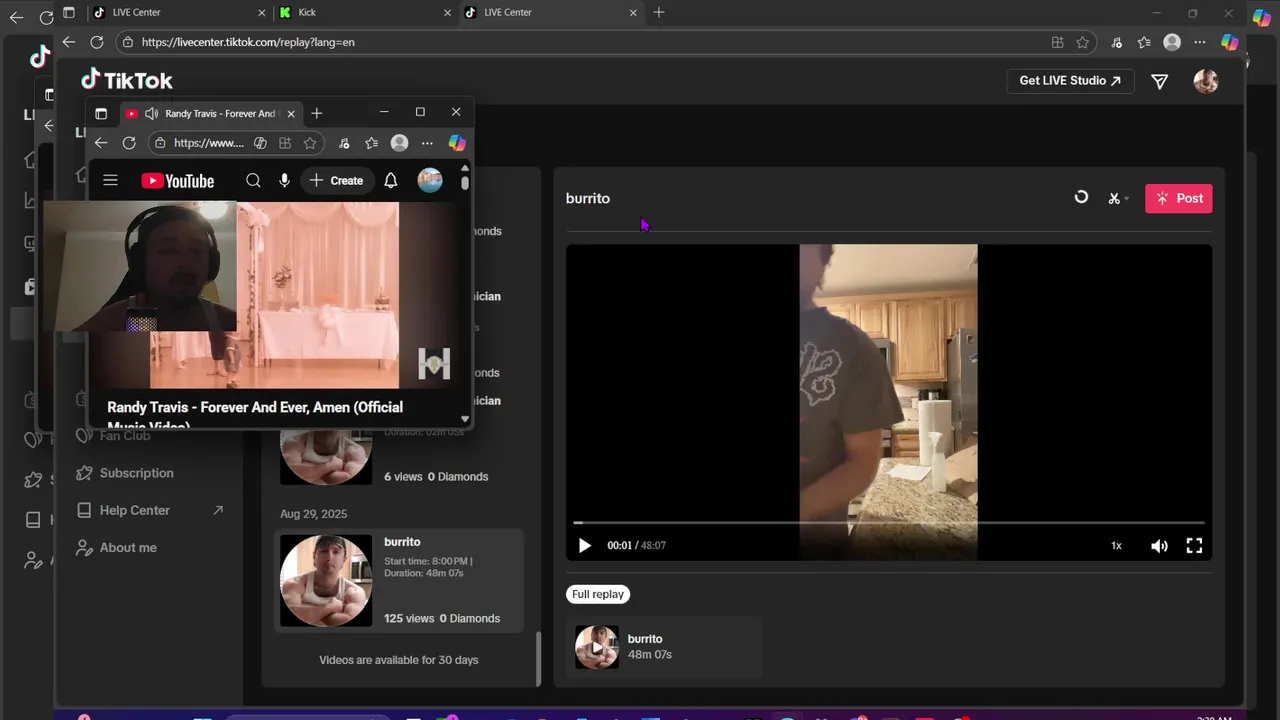The image size is (1280, 720).
Task: Open a new tab in main browser
Action: pyautogui.click(x=658, y=13)
